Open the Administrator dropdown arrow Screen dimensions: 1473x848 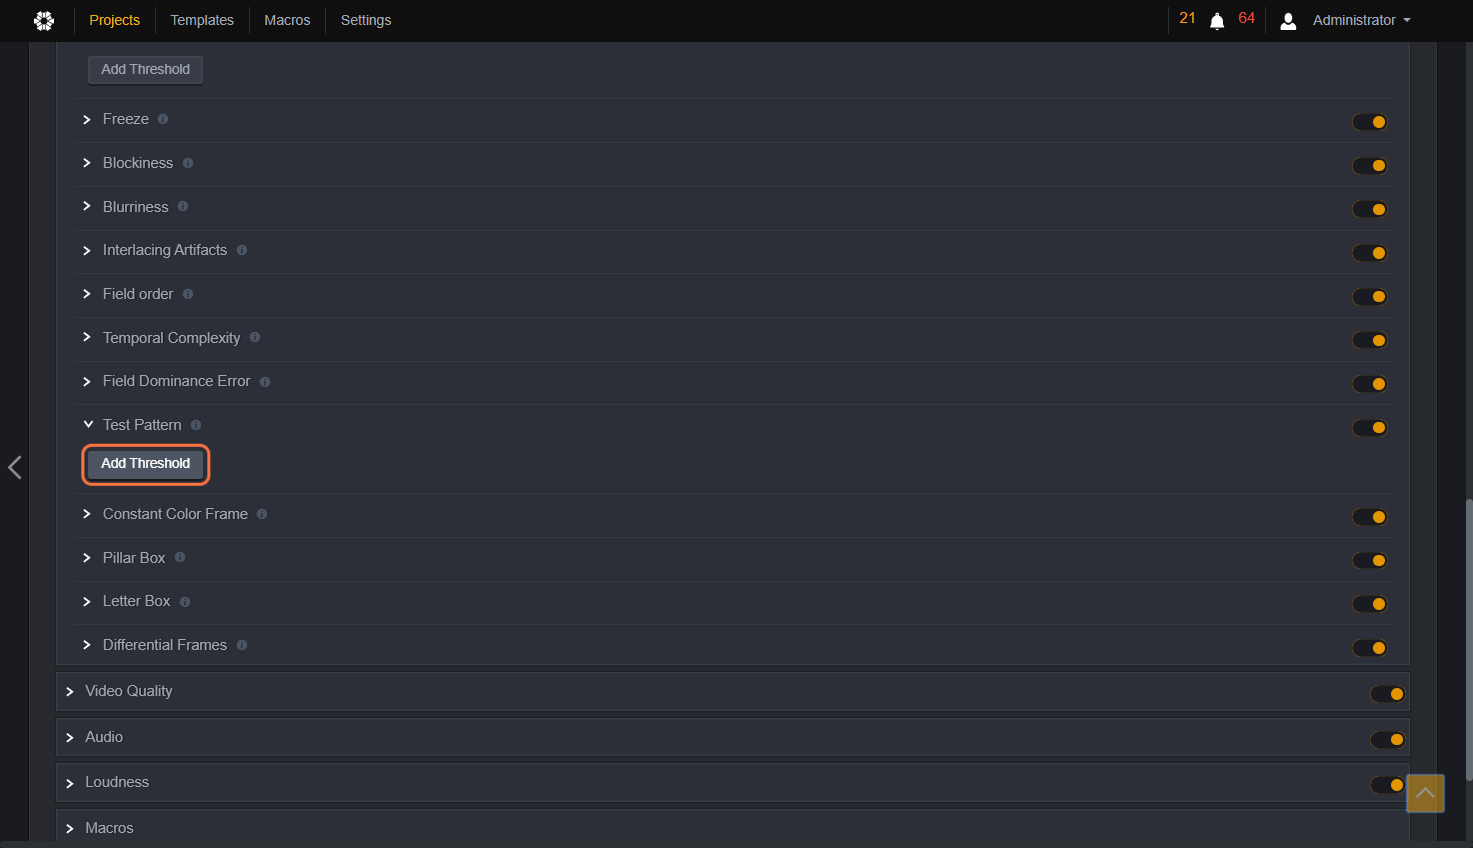[1407, 20]
